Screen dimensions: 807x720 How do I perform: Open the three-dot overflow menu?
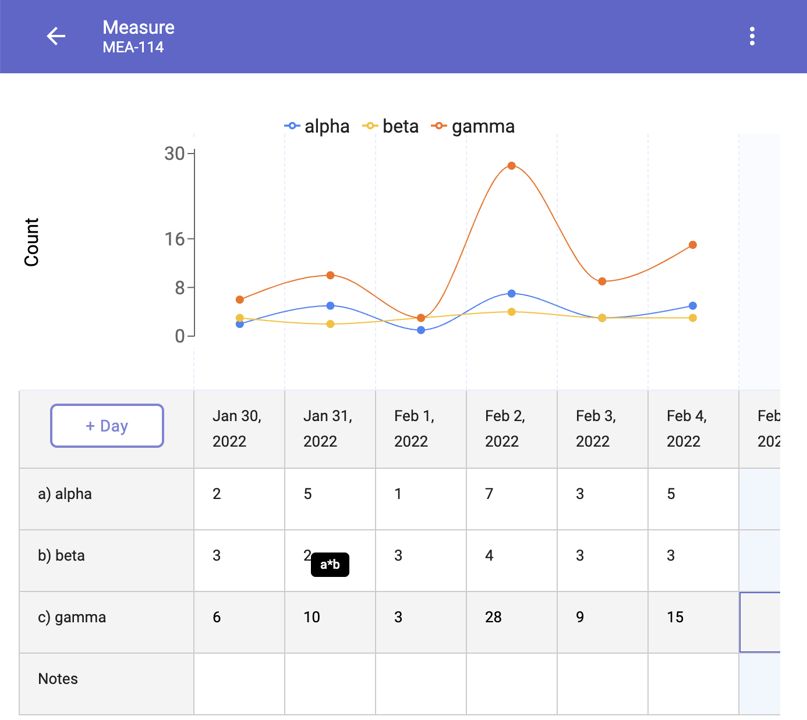[752, 36]
